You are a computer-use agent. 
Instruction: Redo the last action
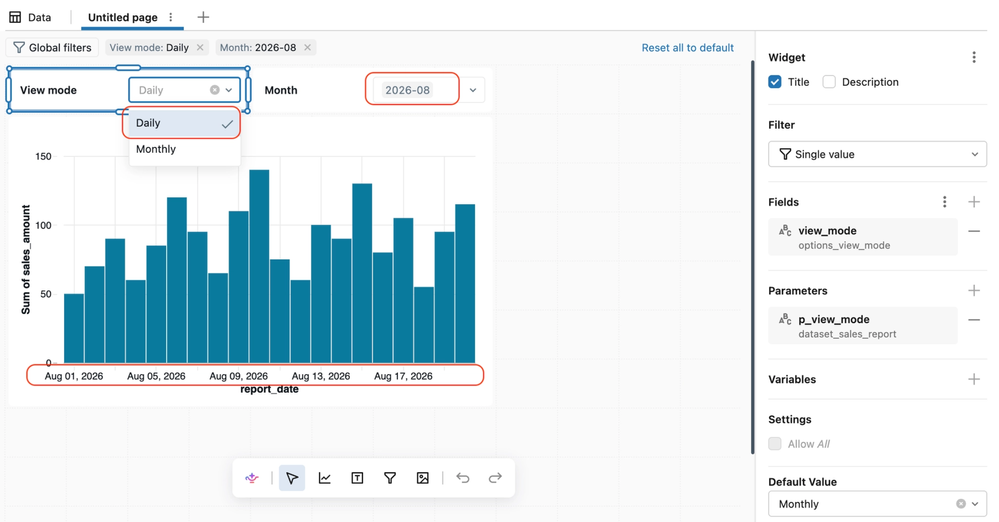click(495, 478)
